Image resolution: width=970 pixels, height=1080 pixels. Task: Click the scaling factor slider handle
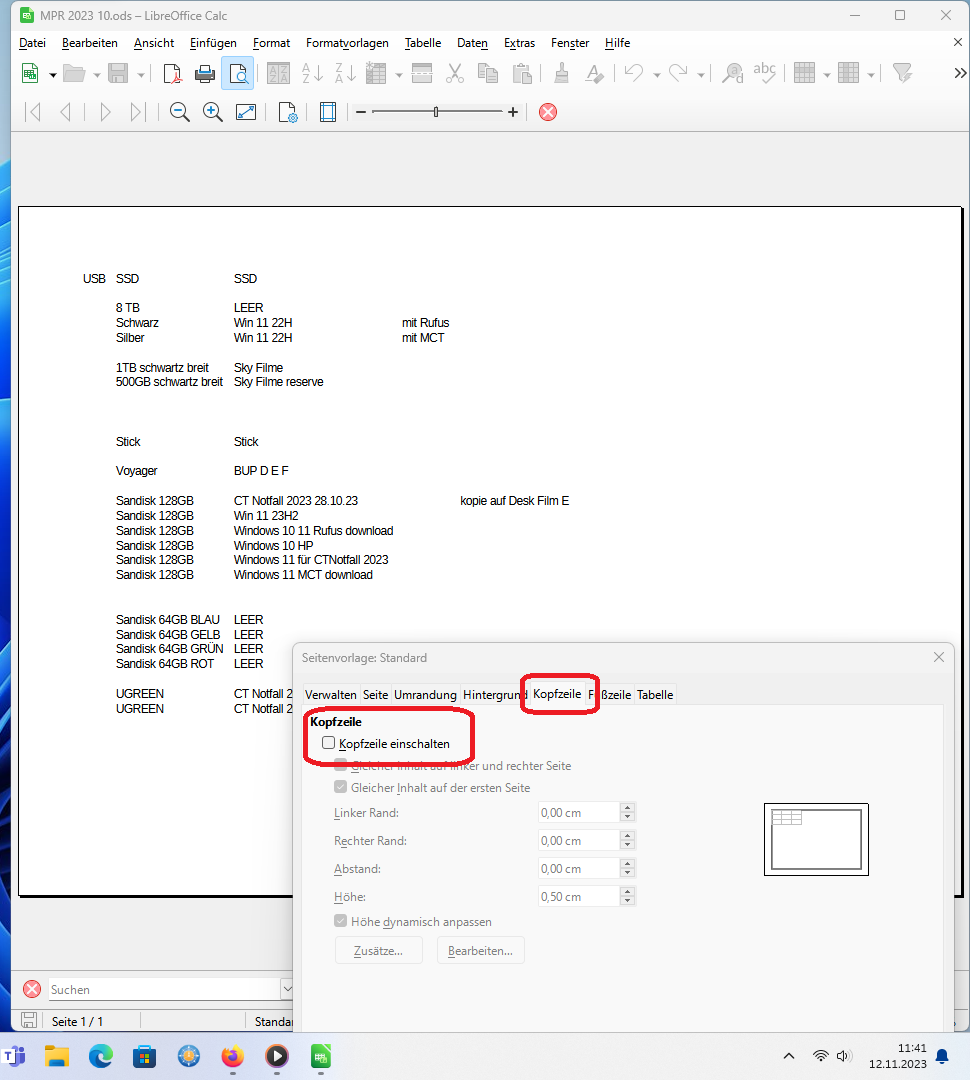(x=436, y=112)
